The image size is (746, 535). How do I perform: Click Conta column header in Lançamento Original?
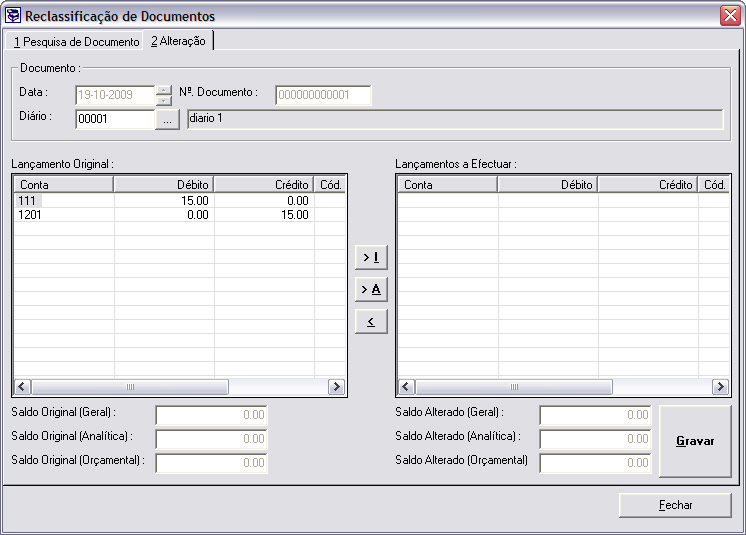pos(64,185)
